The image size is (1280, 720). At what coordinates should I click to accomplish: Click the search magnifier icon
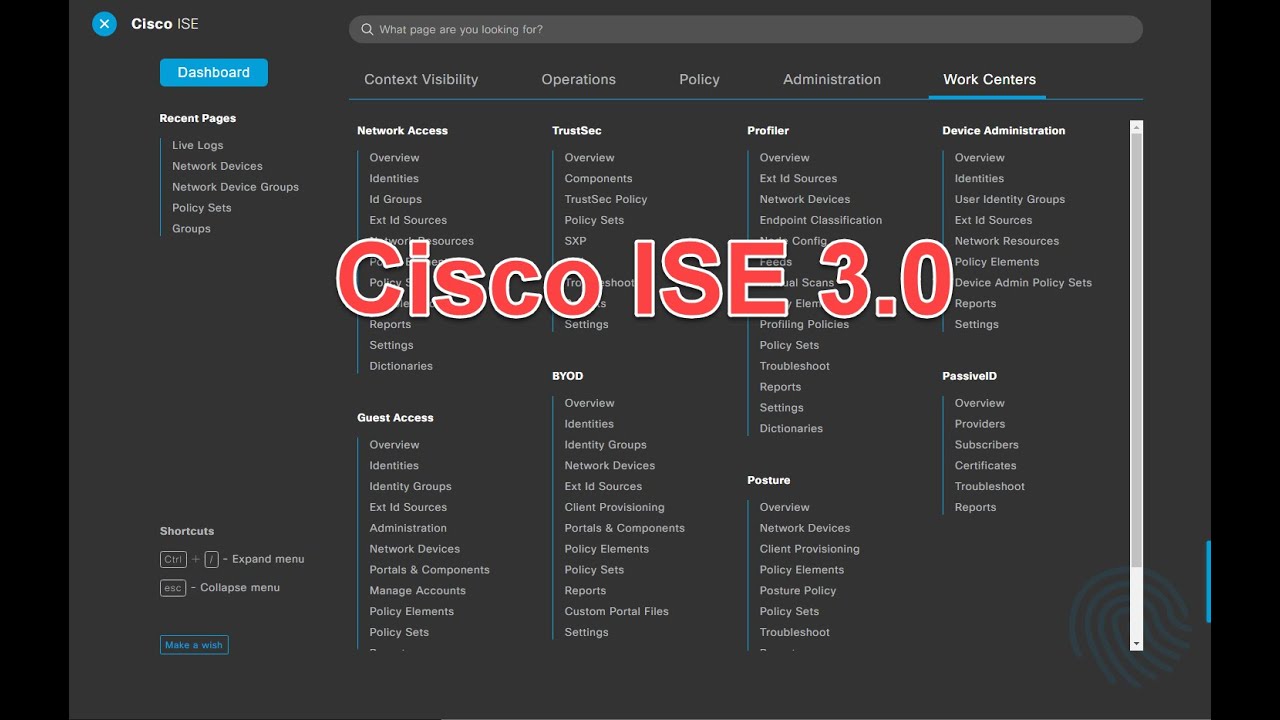pyautogui.click(x=367, y=30)
